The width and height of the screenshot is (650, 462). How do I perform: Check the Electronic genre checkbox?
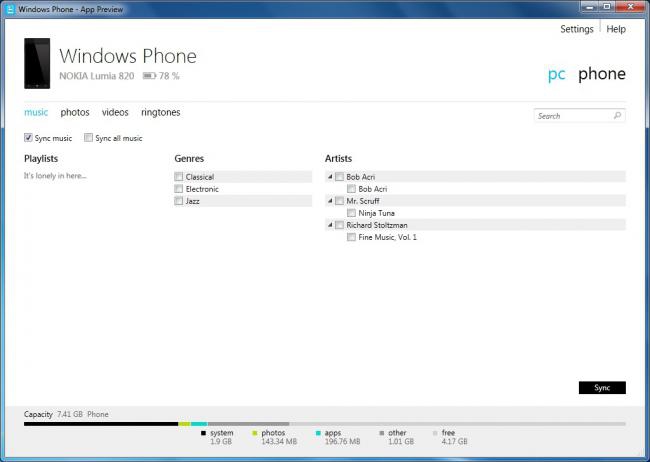tap(179, 189)
